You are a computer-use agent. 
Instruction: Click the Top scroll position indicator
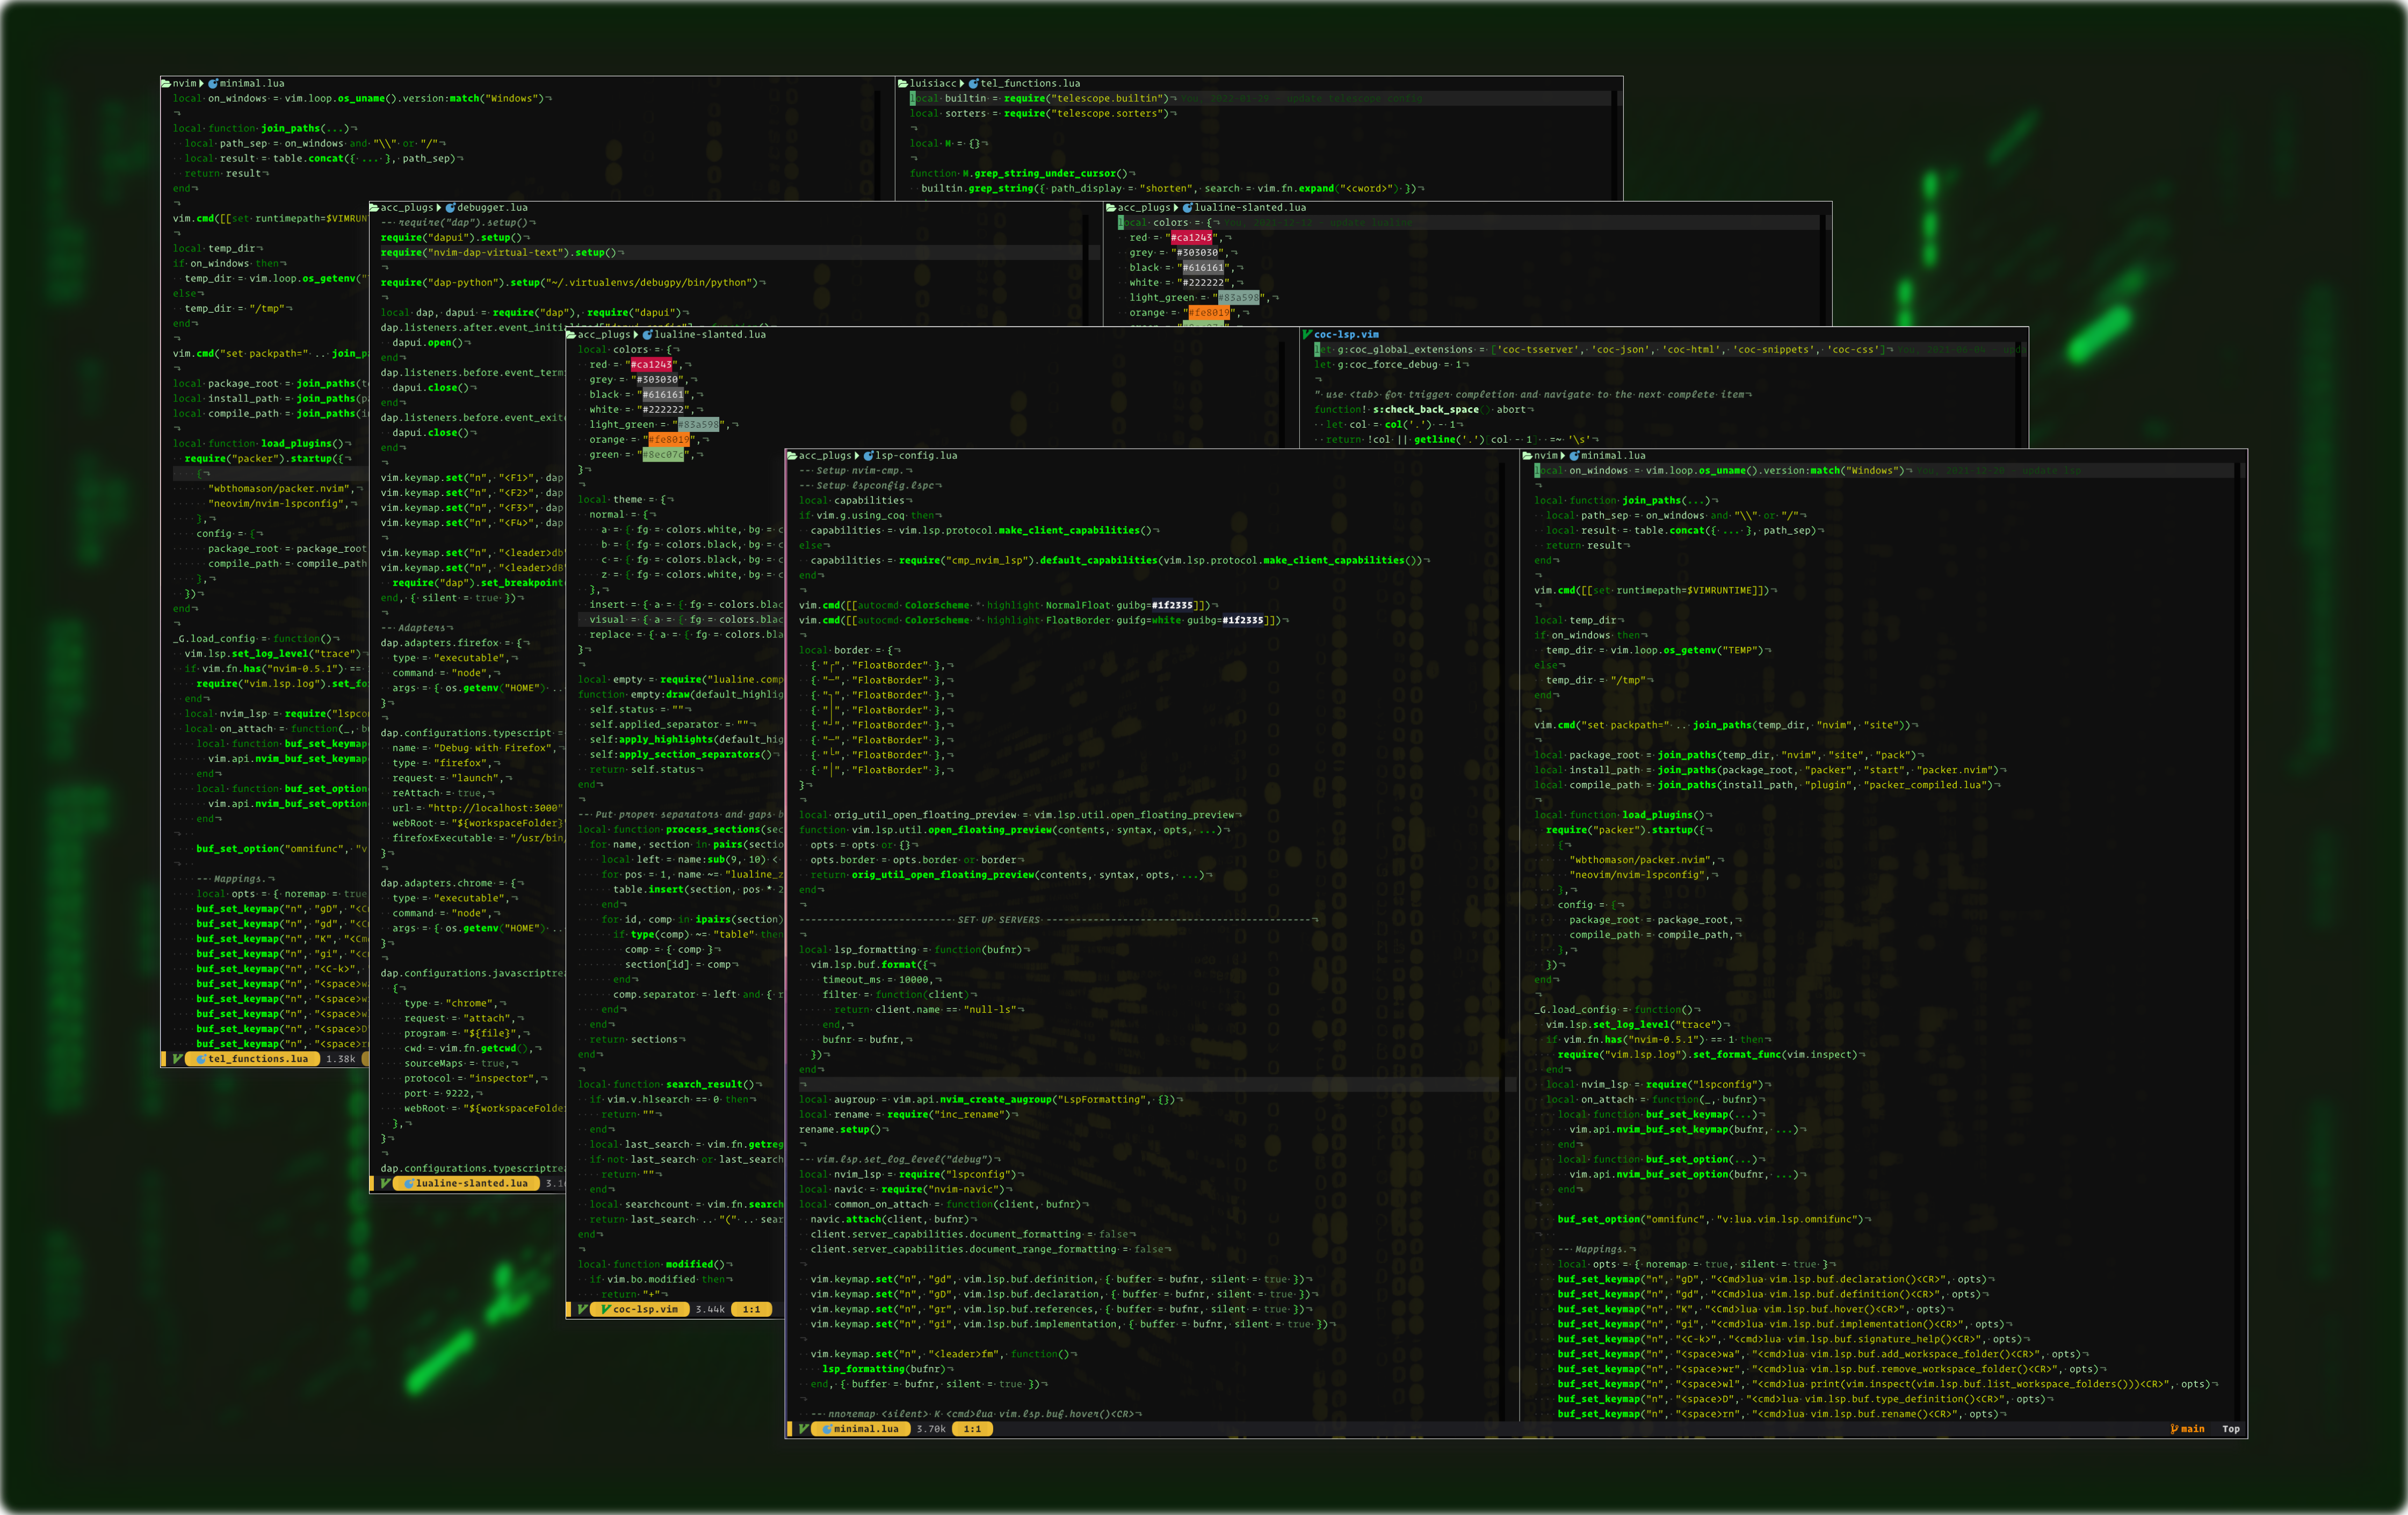click(2230, 1429)
